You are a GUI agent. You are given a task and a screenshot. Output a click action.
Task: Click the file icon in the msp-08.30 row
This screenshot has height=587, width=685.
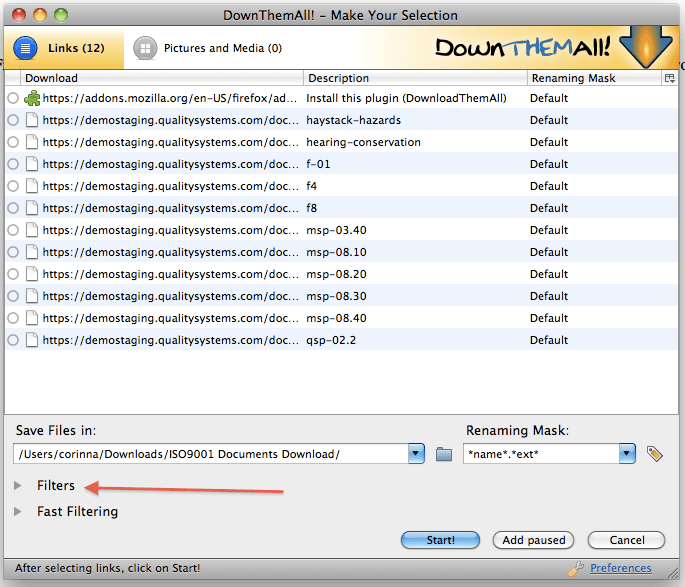tap(32, 296)
